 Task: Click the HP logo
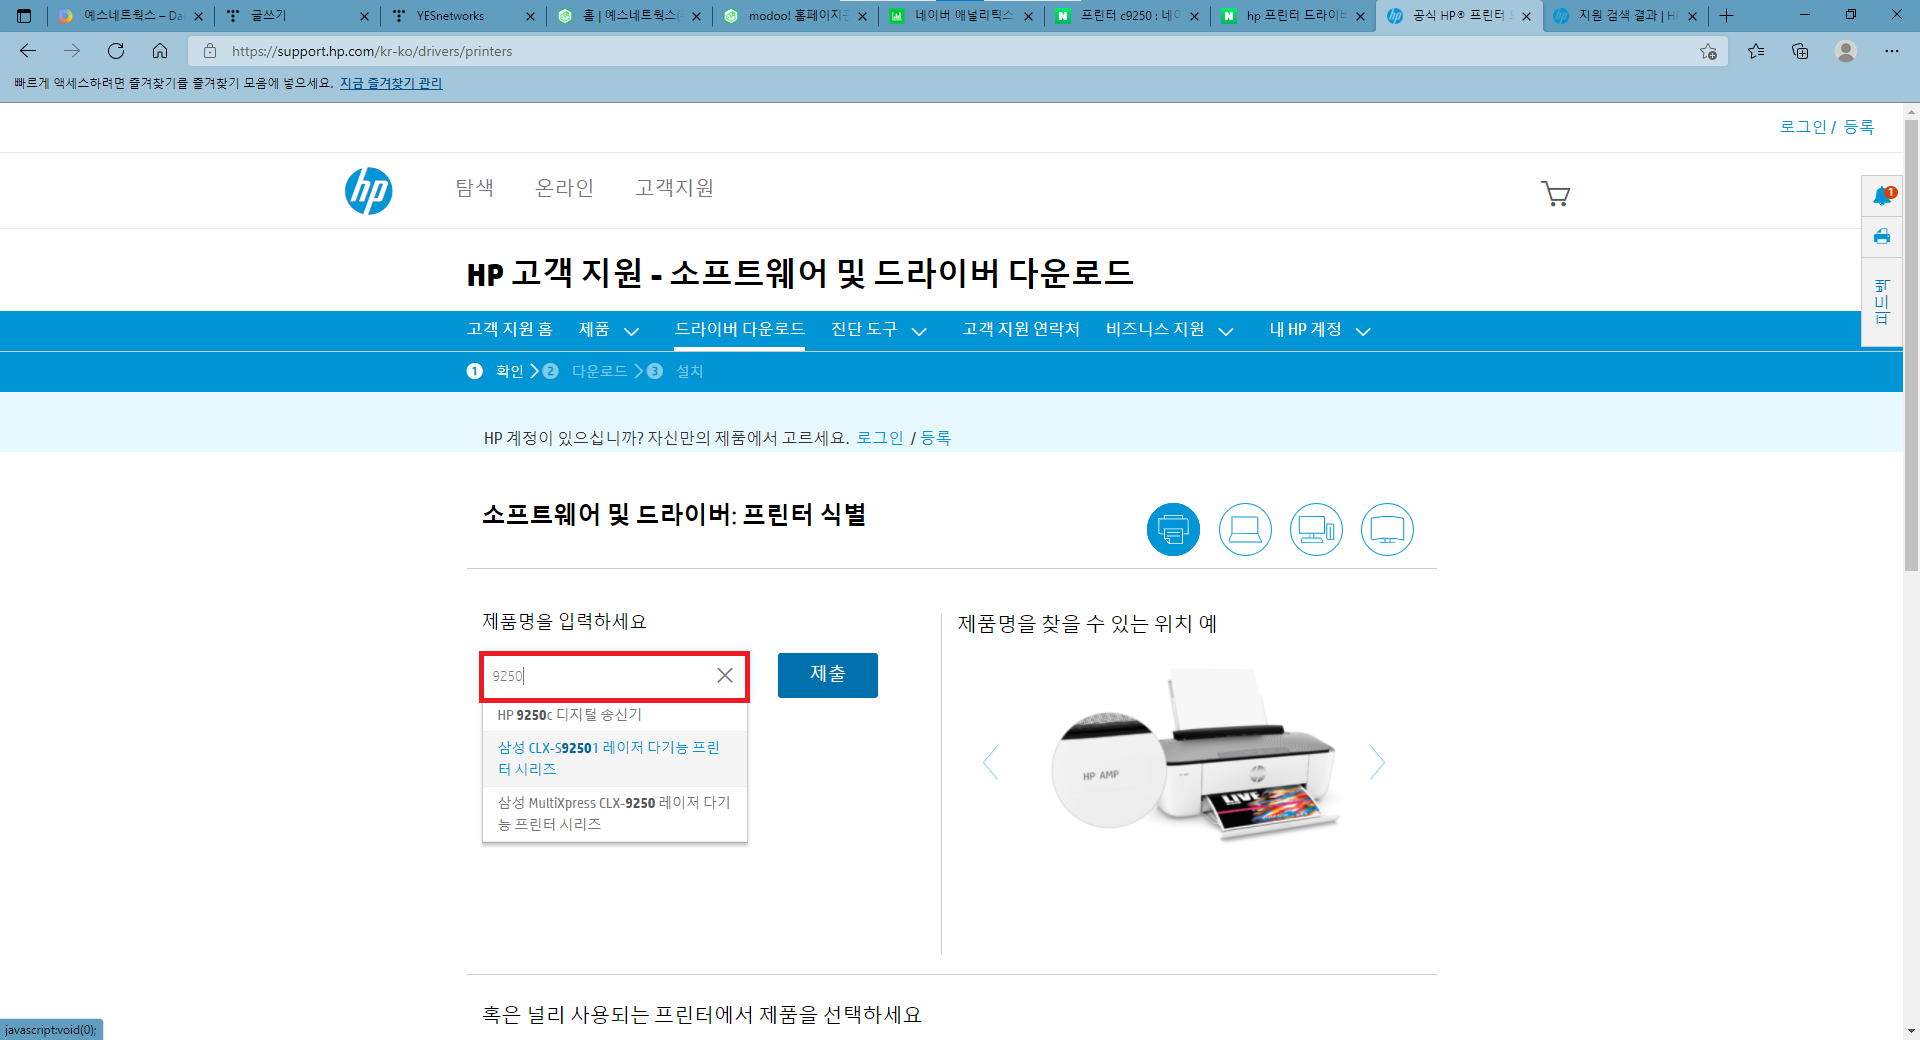(369, 190)
